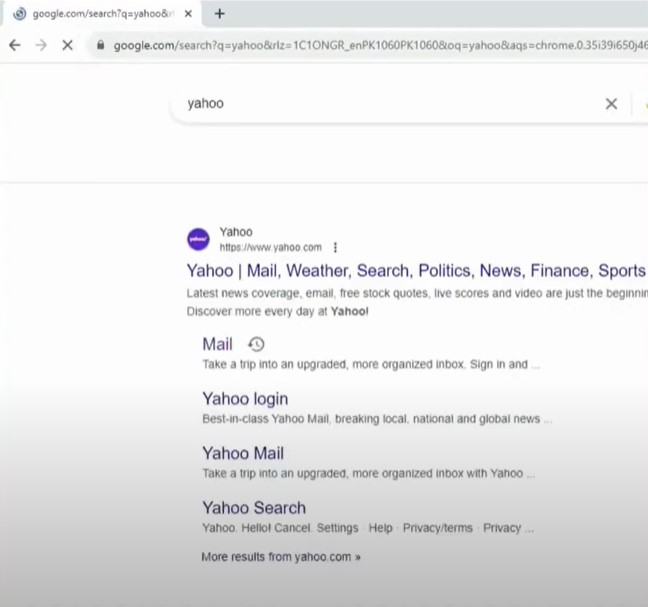The image size is (648, 607).
Task: Click the https://www.yahoo.com URL text
Action: 270,248
